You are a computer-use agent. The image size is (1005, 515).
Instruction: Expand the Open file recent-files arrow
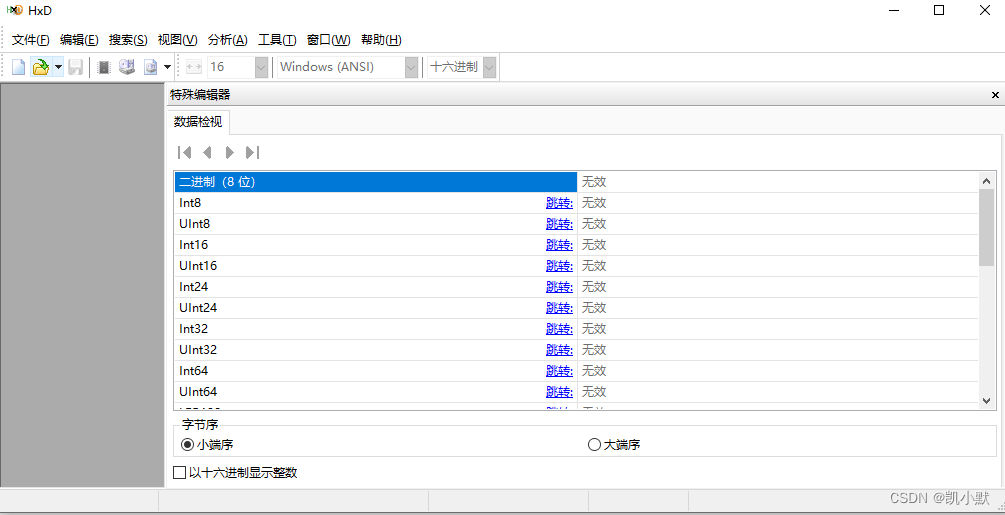coord(58,67)
